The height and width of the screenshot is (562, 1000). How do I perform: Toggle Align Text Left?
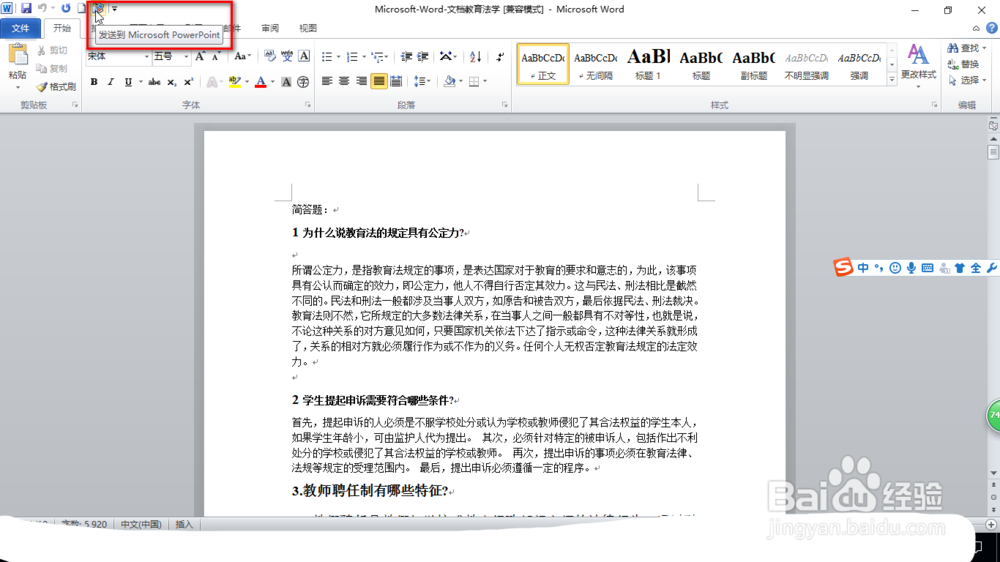327,82
